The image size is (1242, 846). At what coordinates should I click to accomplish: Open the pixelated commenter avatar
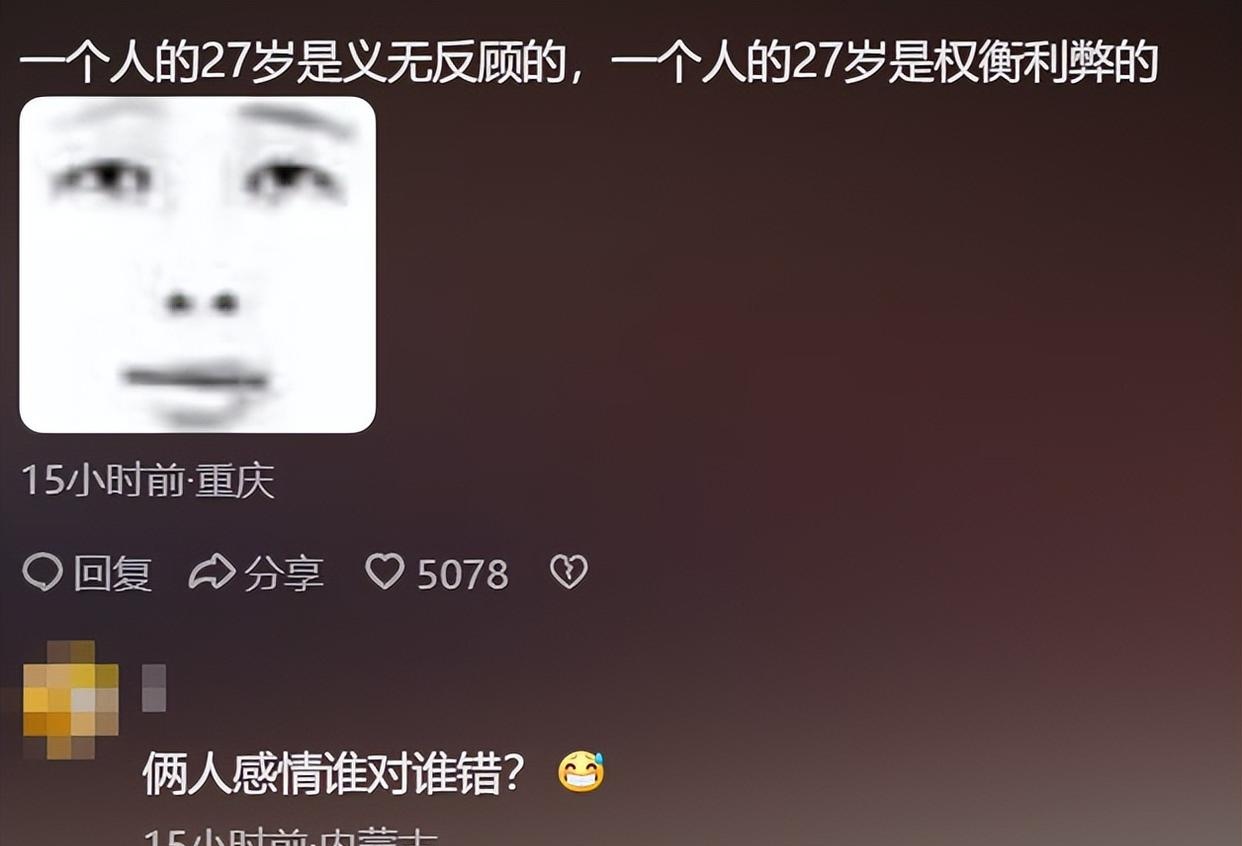[70, 699]
